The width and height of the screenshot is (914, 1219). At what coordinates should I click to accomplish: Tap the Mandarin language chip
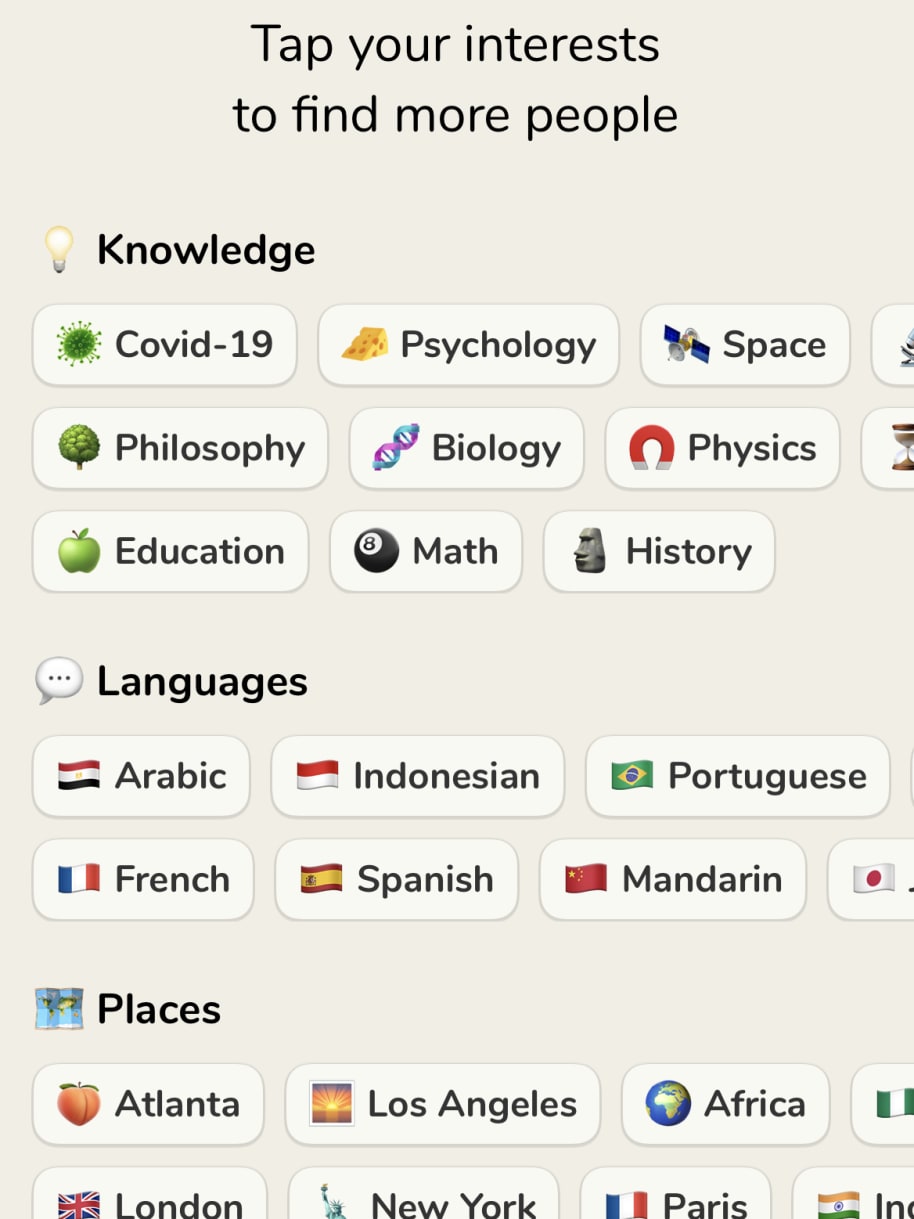[x=673, y=879]
